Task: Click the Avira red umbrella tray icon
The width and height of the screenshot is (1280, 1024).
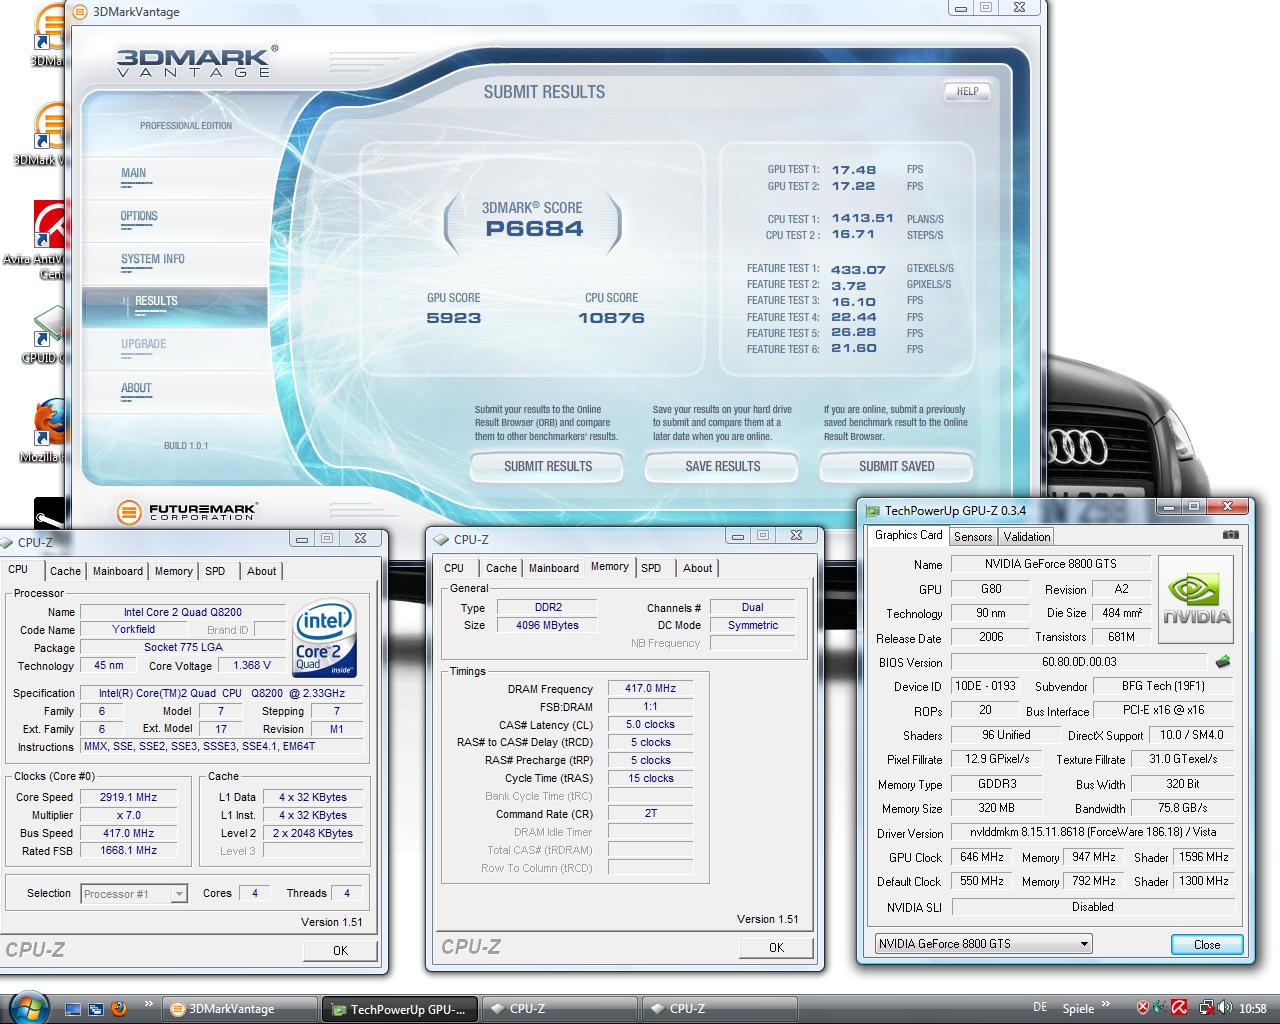Action: click(x=1180, y=1008)
